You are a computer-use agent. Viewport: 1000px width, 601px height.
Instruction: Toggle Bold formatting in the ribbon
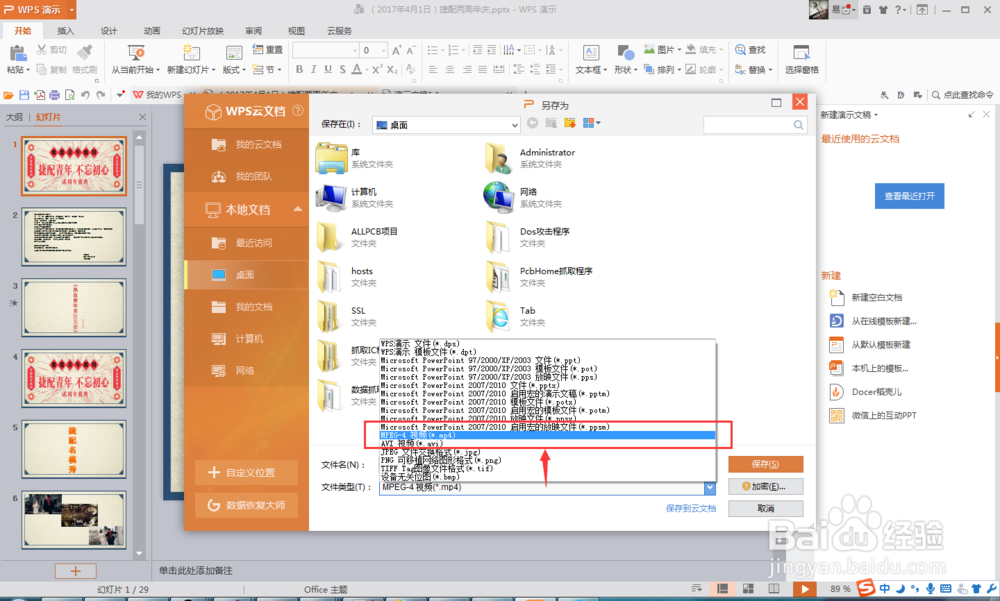pyautogui.click(x=299, y=70)
